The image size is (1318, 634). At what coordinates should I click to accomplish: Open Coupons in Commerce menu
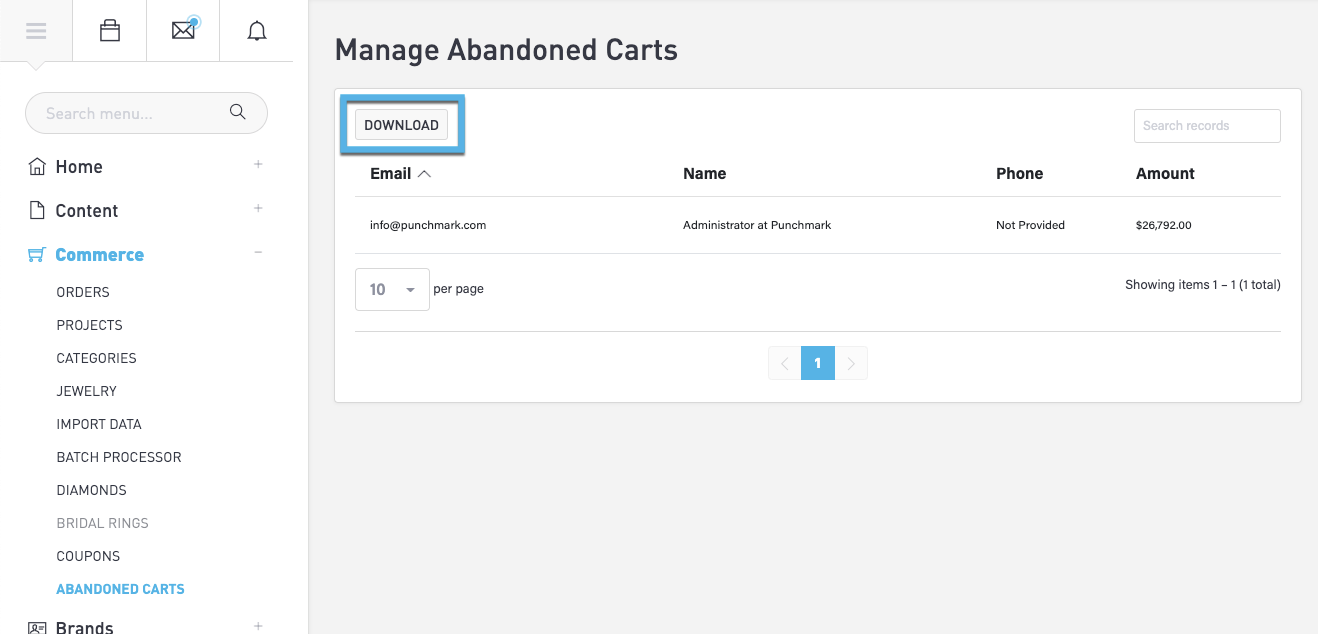click(88, 556)
